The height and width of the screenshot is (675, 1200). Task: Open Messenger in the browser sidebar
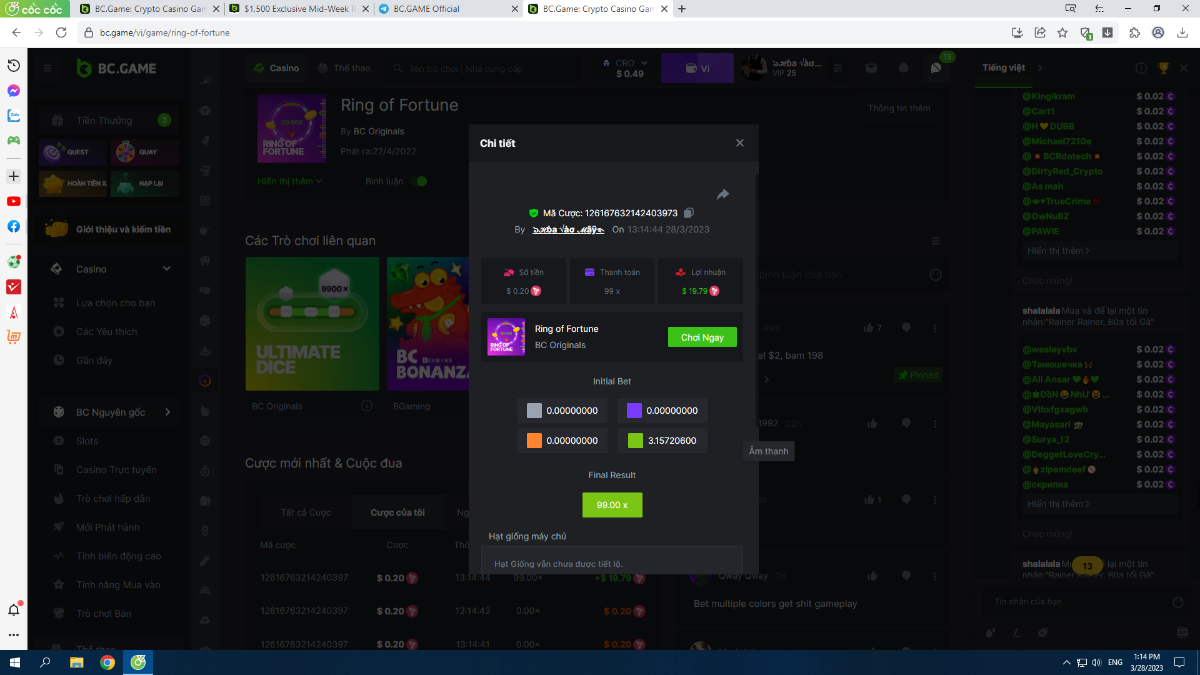[x=14, y=90]
